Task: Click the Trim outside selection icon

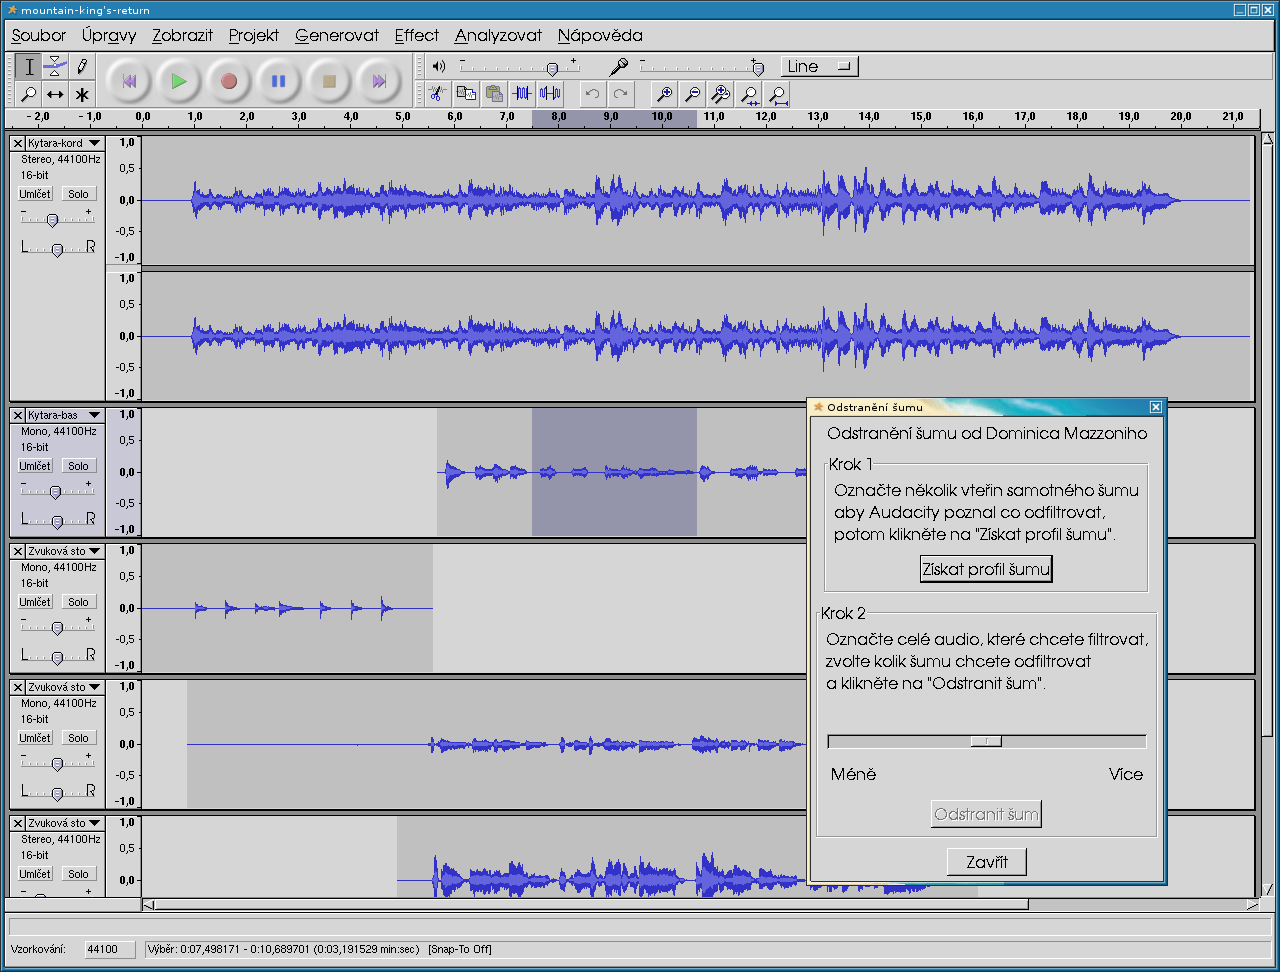Action: tap(522, 94)
